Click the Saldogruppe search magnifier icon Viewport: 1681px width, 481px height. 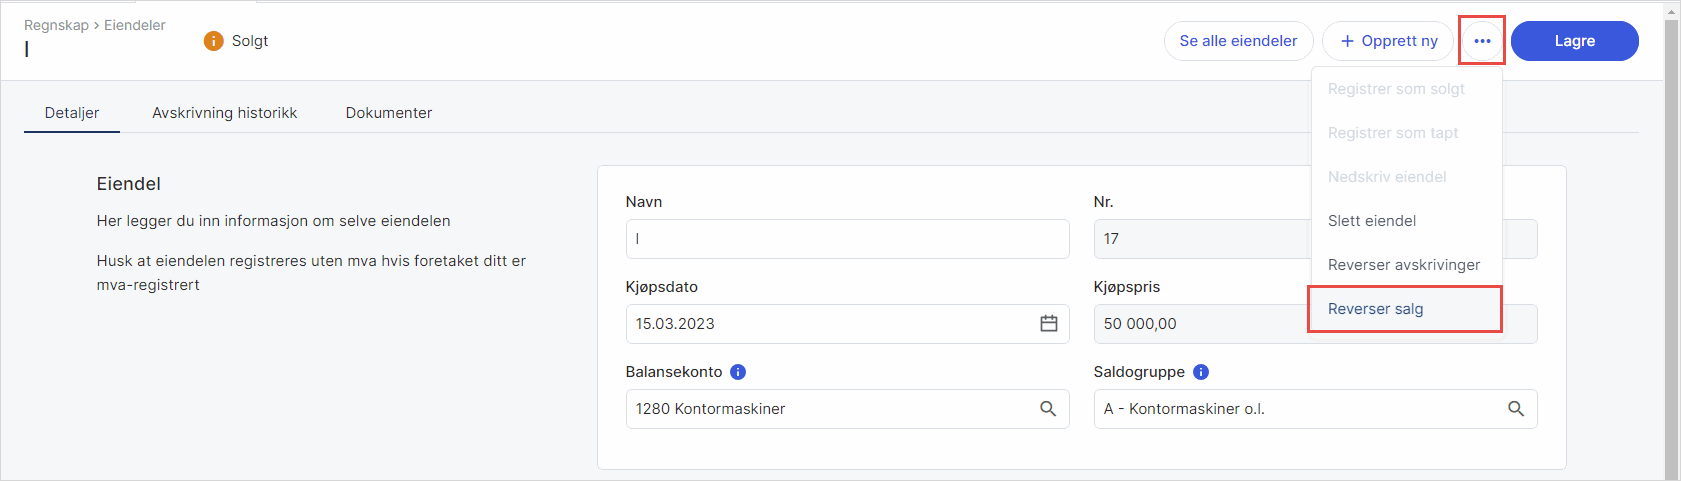tap(1516, 409)
